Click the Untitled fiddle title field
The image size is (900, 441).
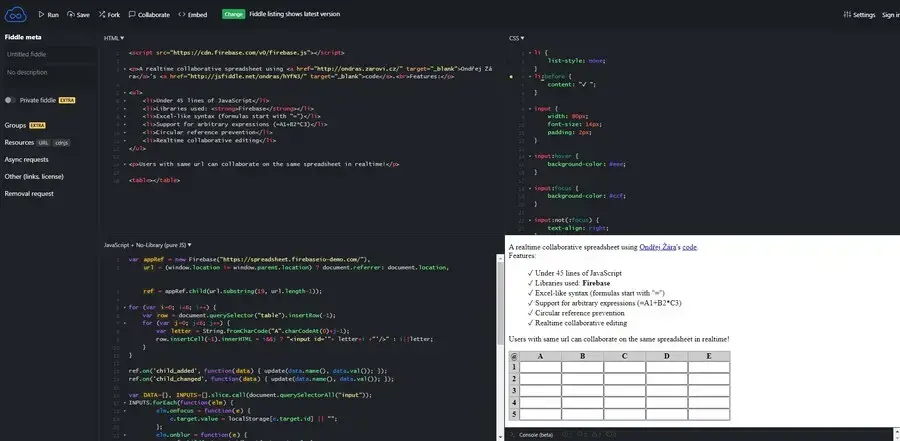49,55
